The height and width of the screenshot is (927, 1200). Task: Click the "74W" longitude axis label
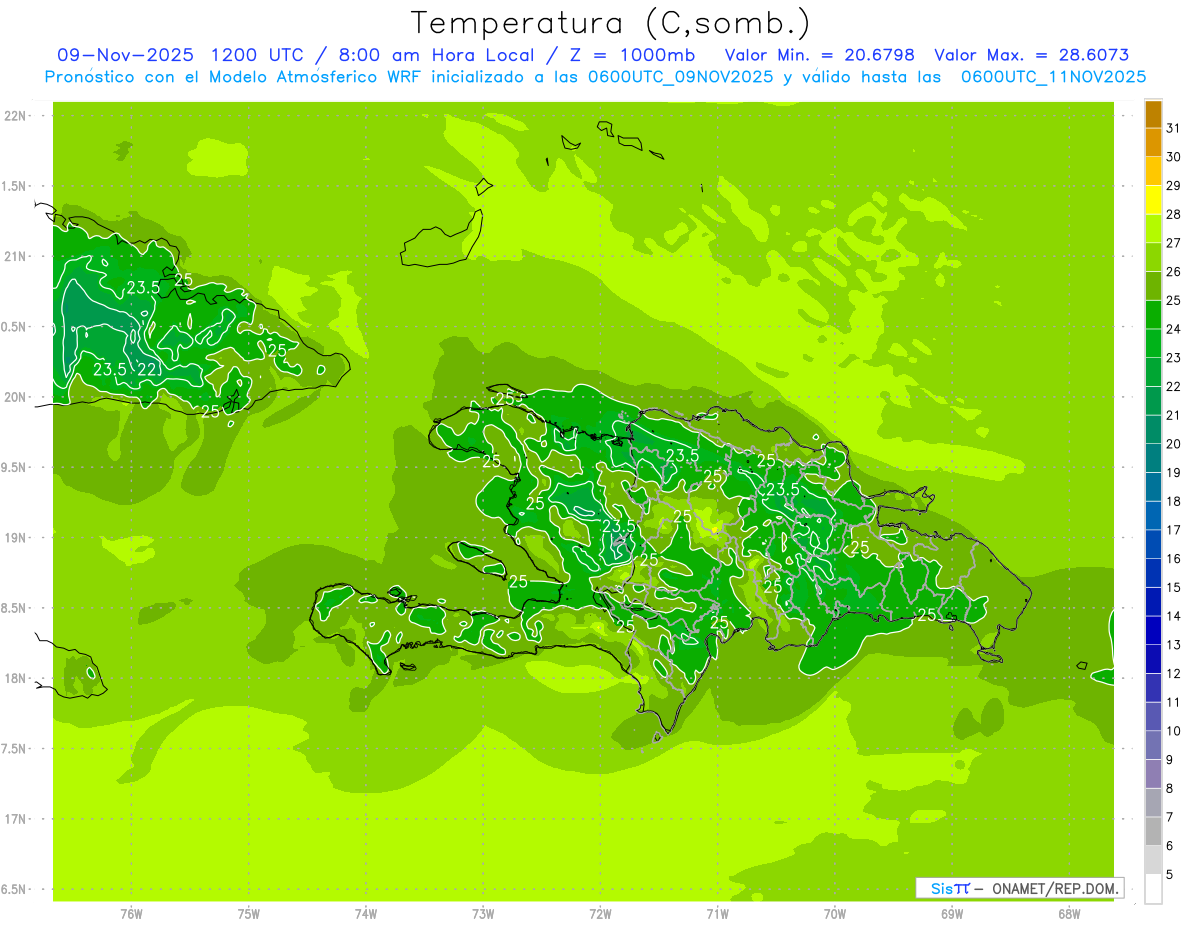coord(366,914)
